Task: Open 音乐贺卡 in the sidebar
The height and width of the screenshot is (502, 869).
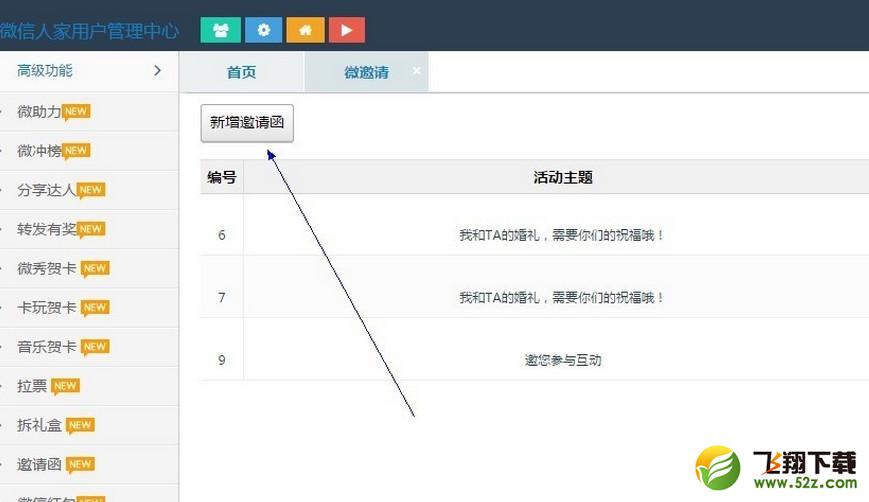Action: (x=46, y=347)
